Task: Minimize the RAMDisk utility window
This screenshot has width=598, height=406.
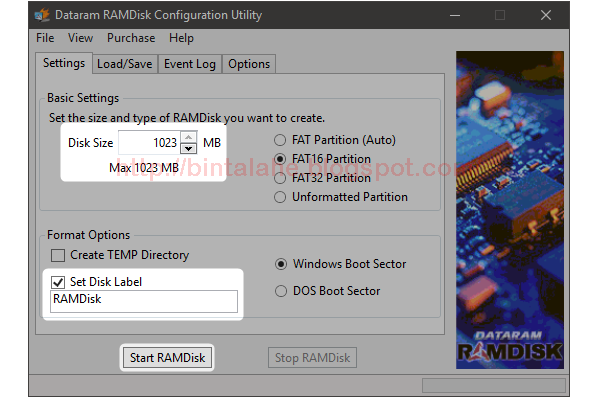Action: tap(455, 15)
